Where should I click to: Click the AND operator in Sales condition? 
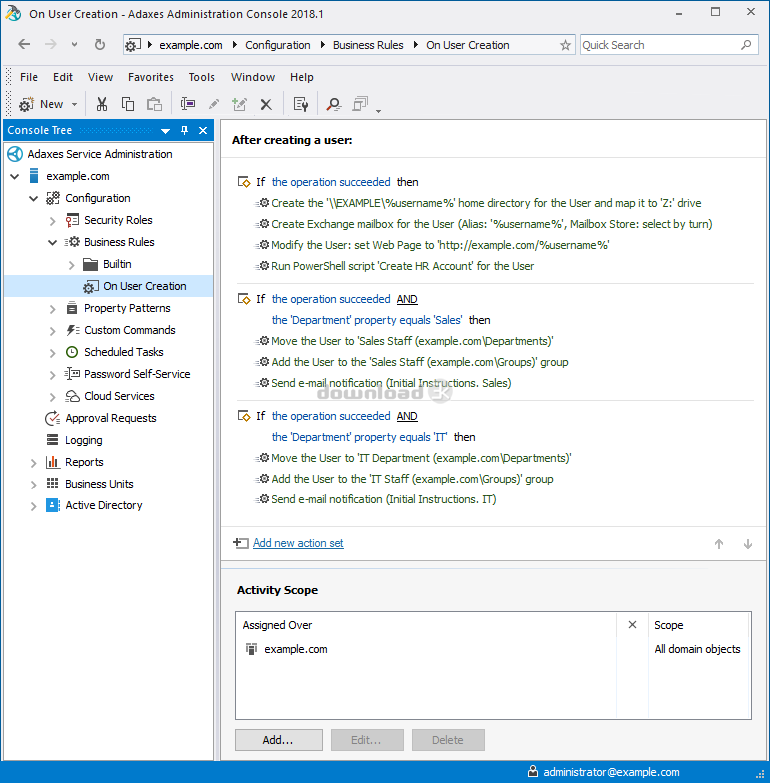click(x=407, y=299)
